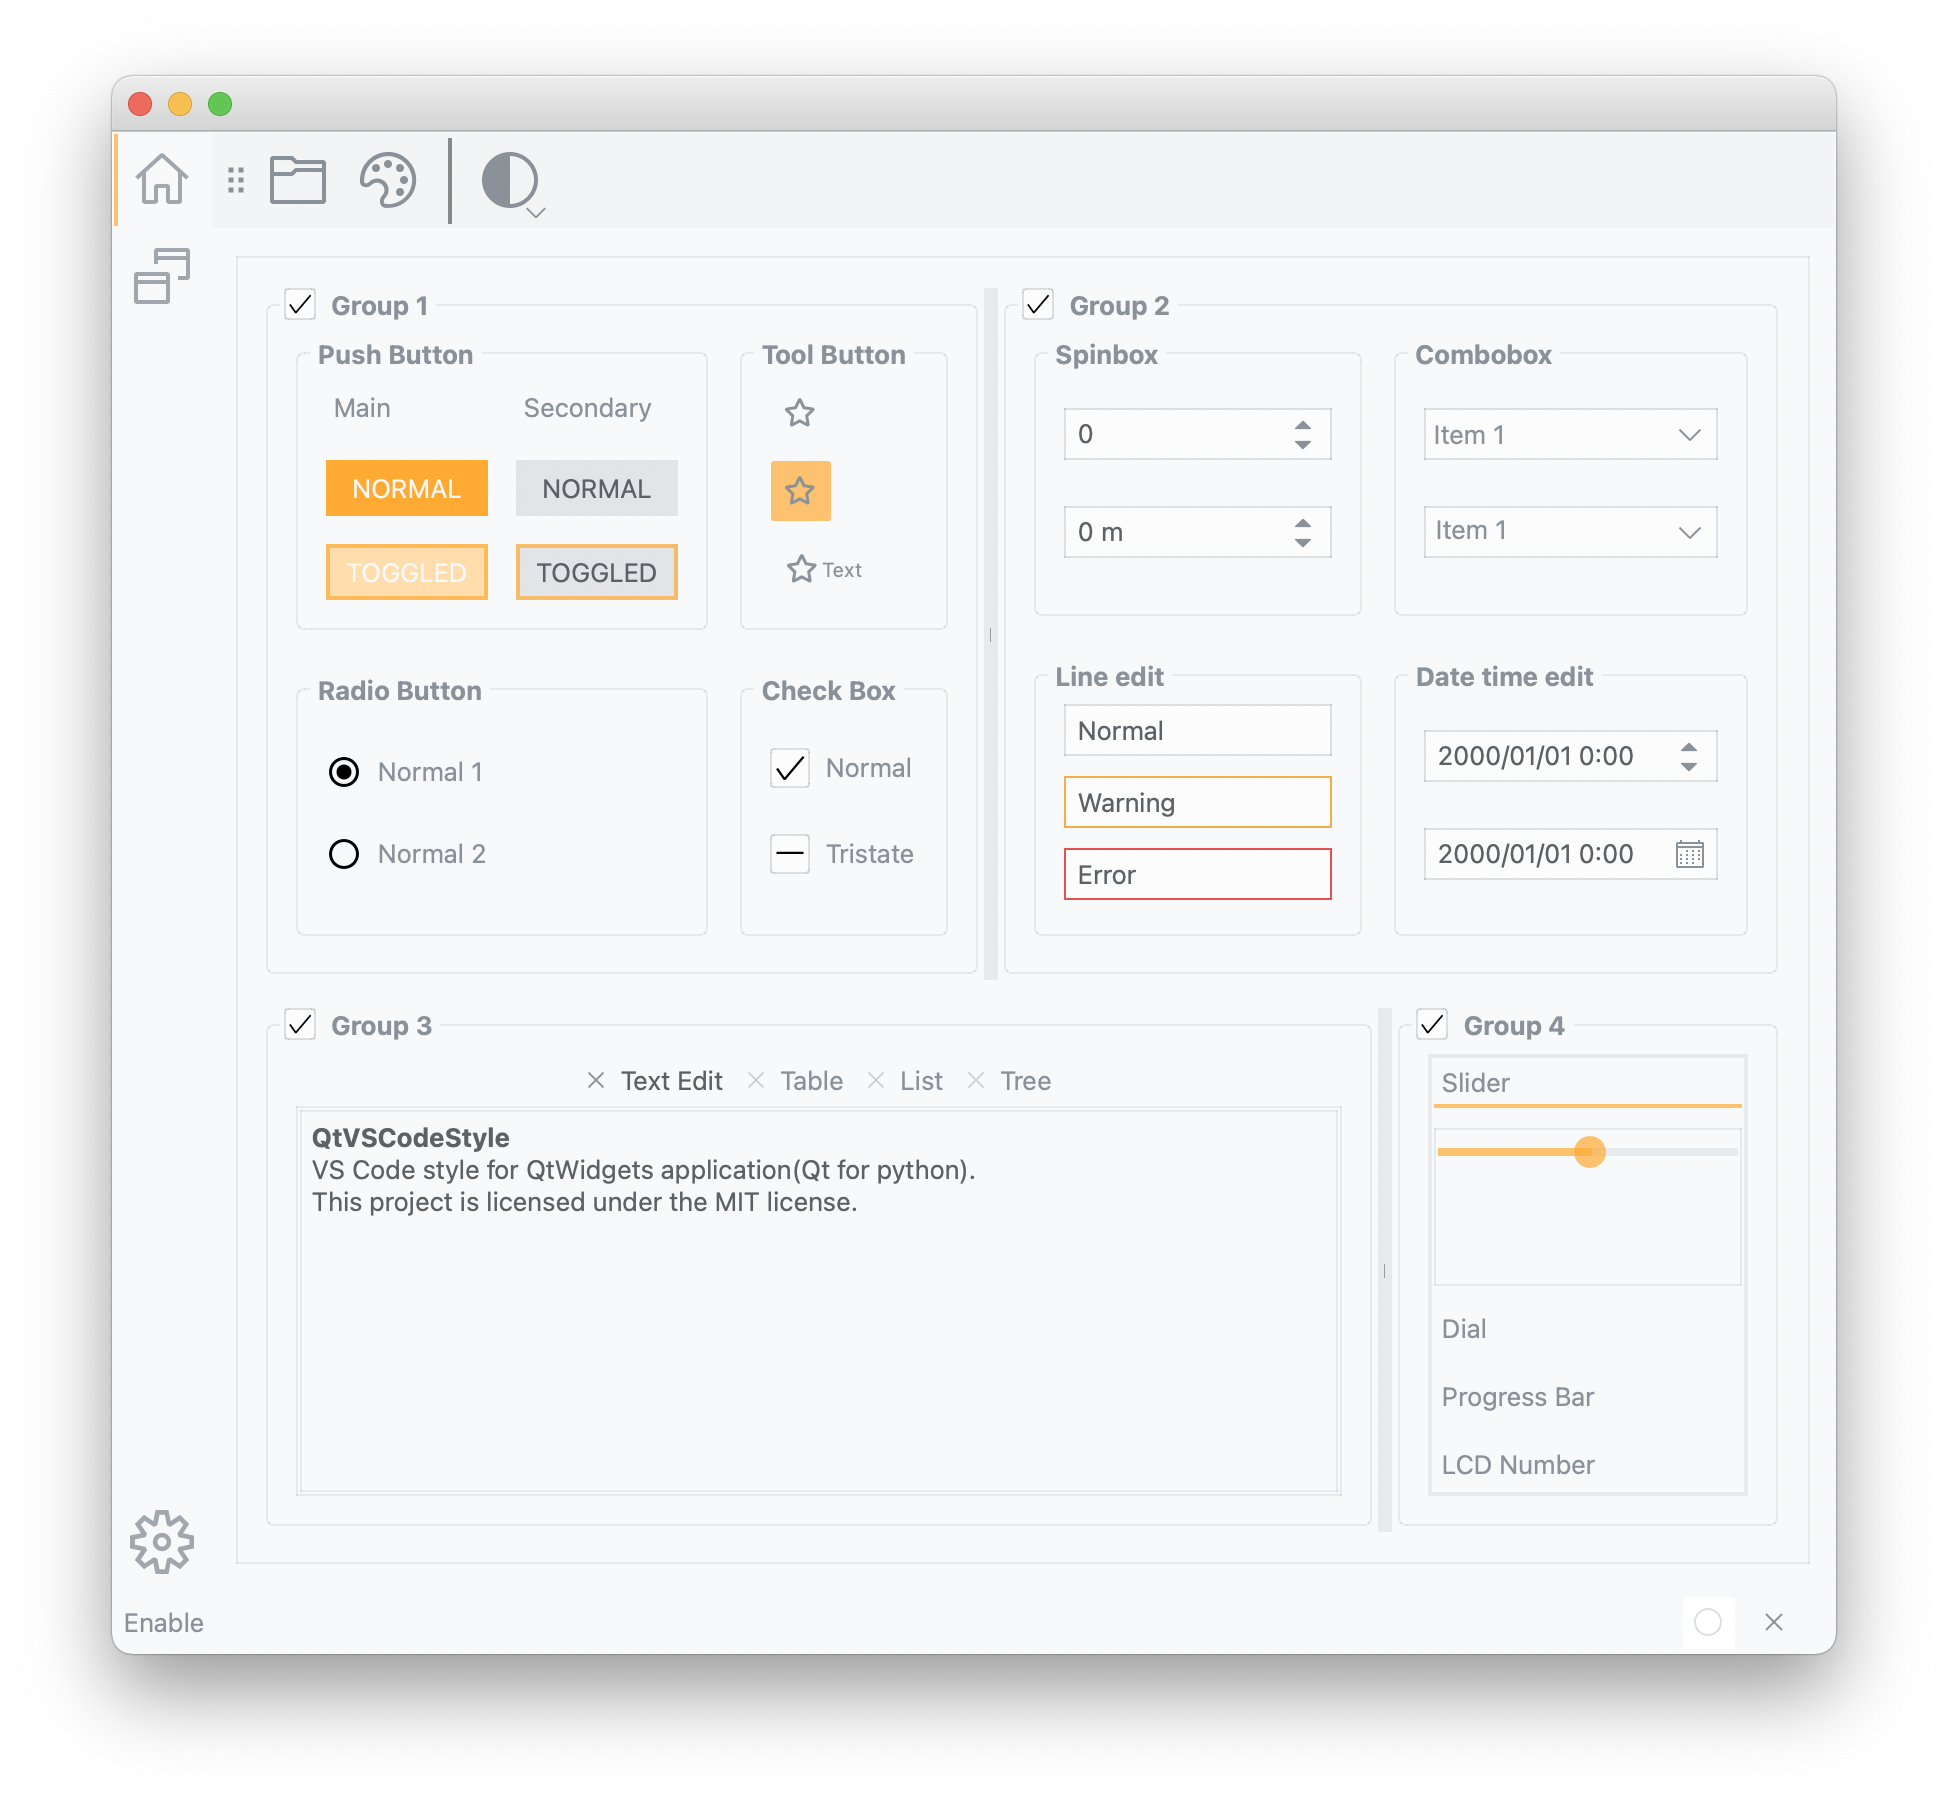This screenshot has width=1948, height=1802.
Task: Open calendar popup in date time edit
Action: coord(1689,854)
